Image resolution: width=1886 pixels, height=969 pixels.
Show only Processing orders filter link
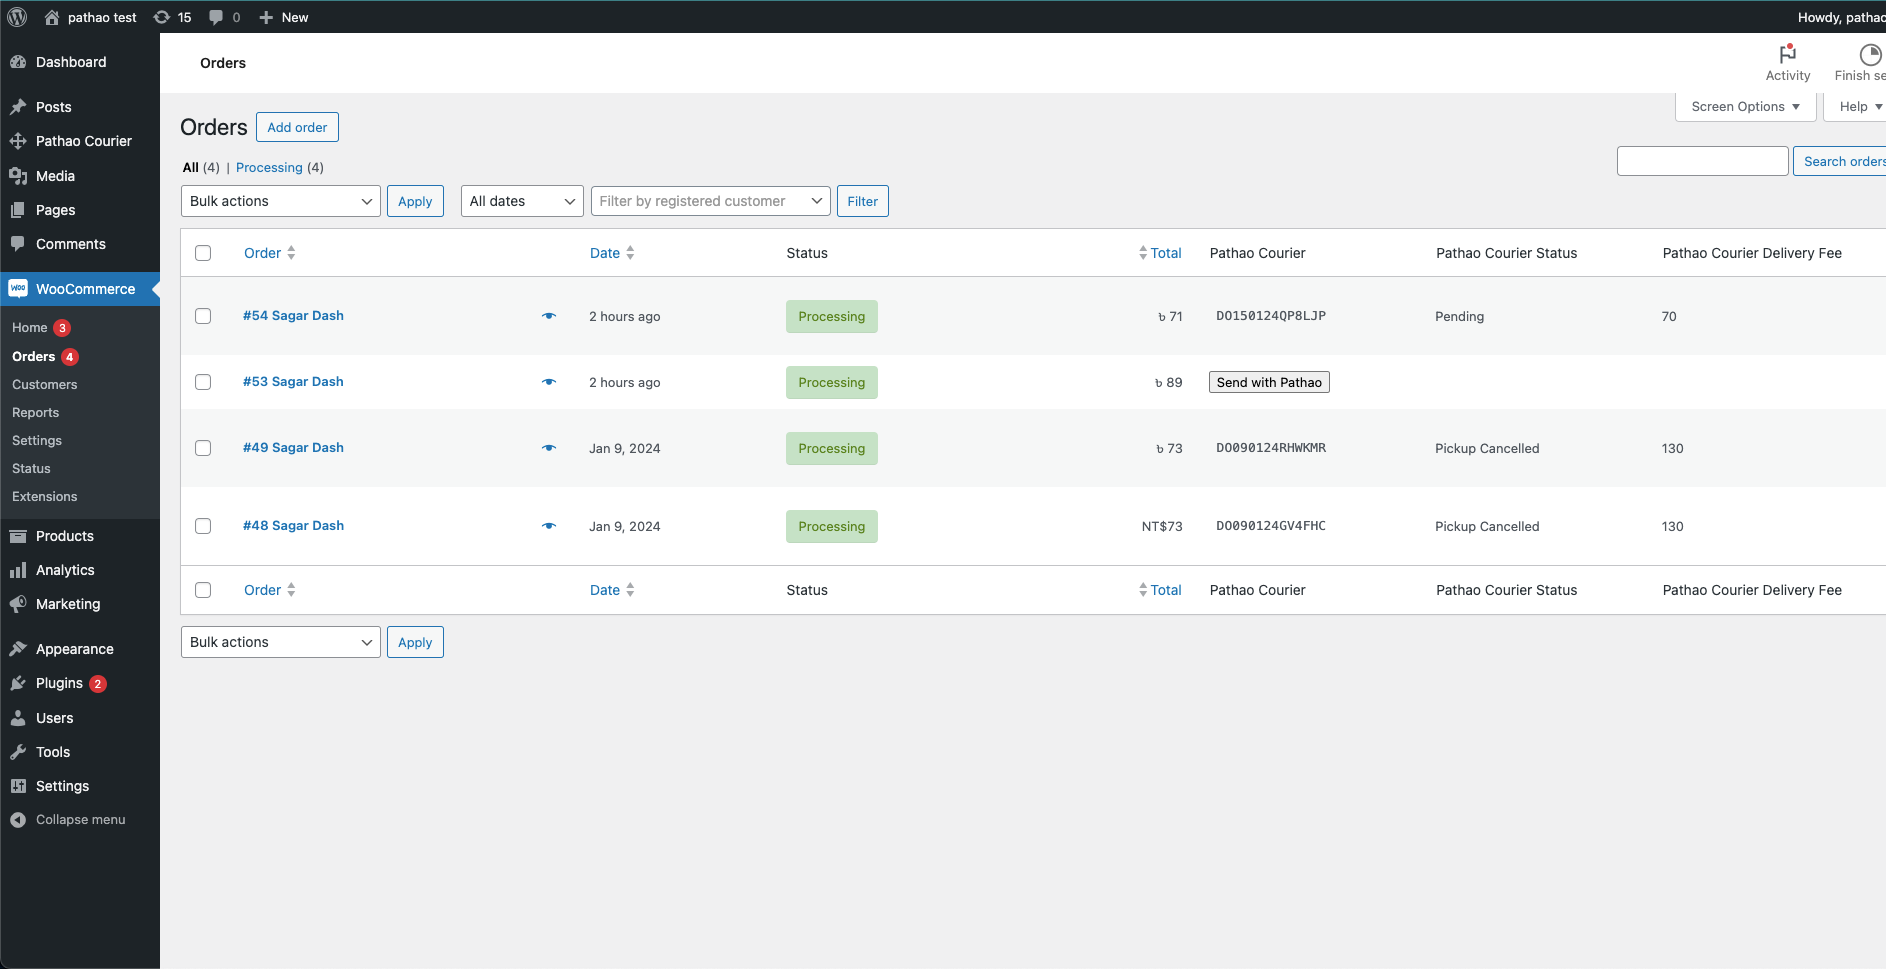[x=269, y=167]
